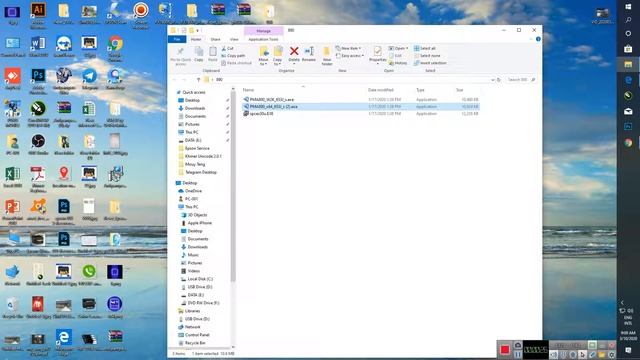Screen dimensions: 640x360
Task: Select Local Disk (C:) in navigation pane
Action: 200,279
